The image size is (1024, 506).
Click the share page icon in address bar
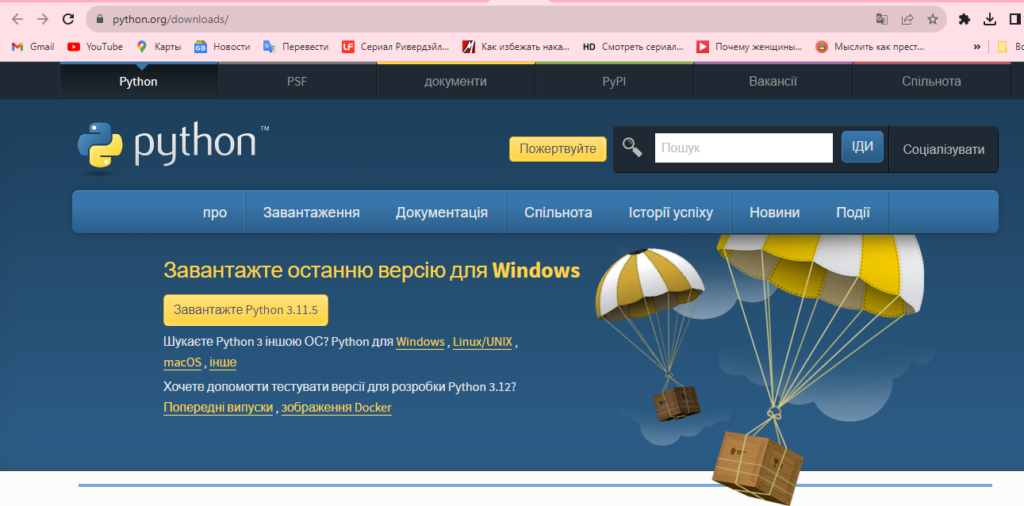point(907,19)
